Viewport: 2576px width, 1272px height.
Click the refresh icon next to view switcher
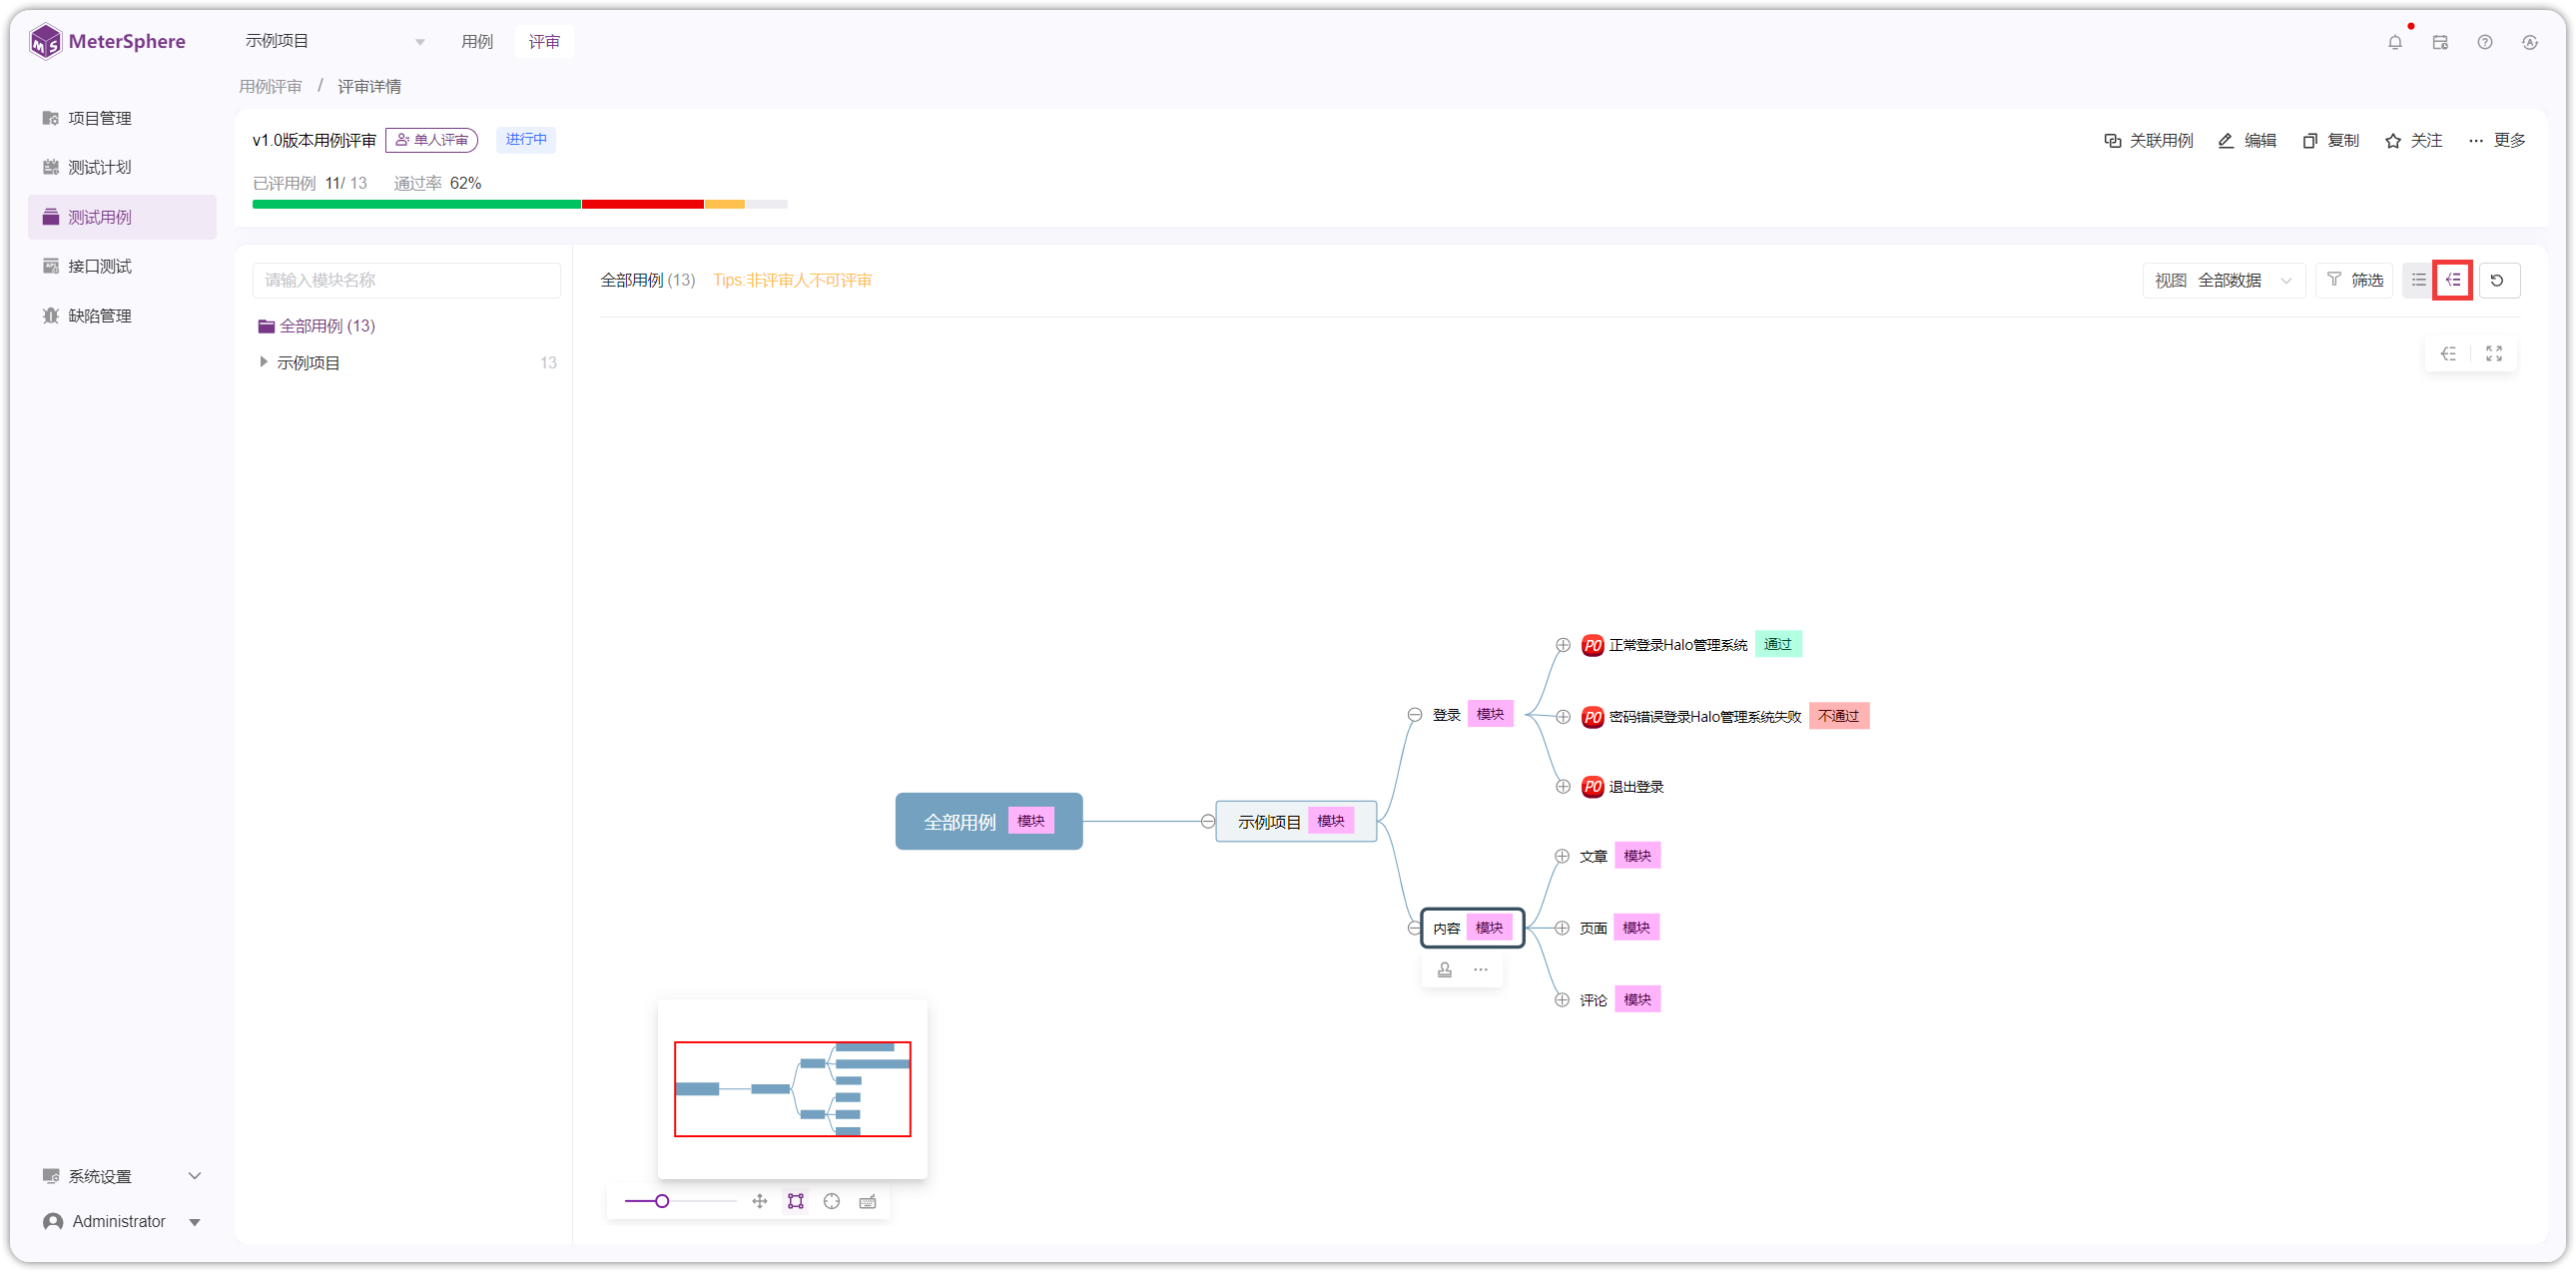click(x=2497, y=280)
